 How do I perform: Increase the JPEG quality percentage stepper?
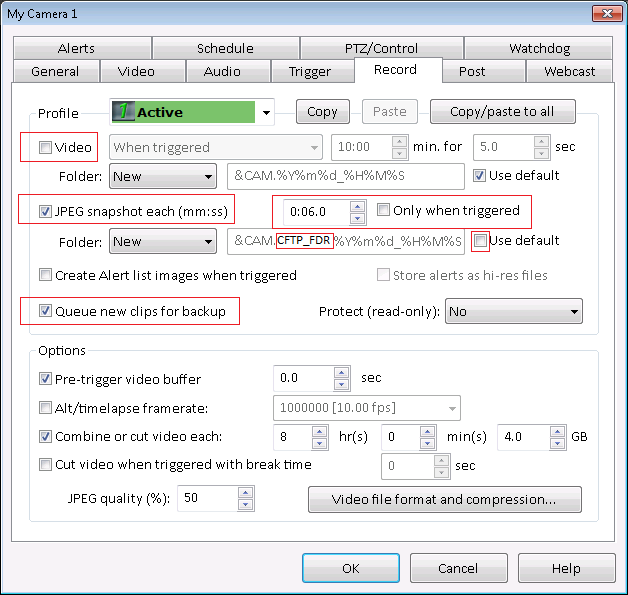click(246, 494)
